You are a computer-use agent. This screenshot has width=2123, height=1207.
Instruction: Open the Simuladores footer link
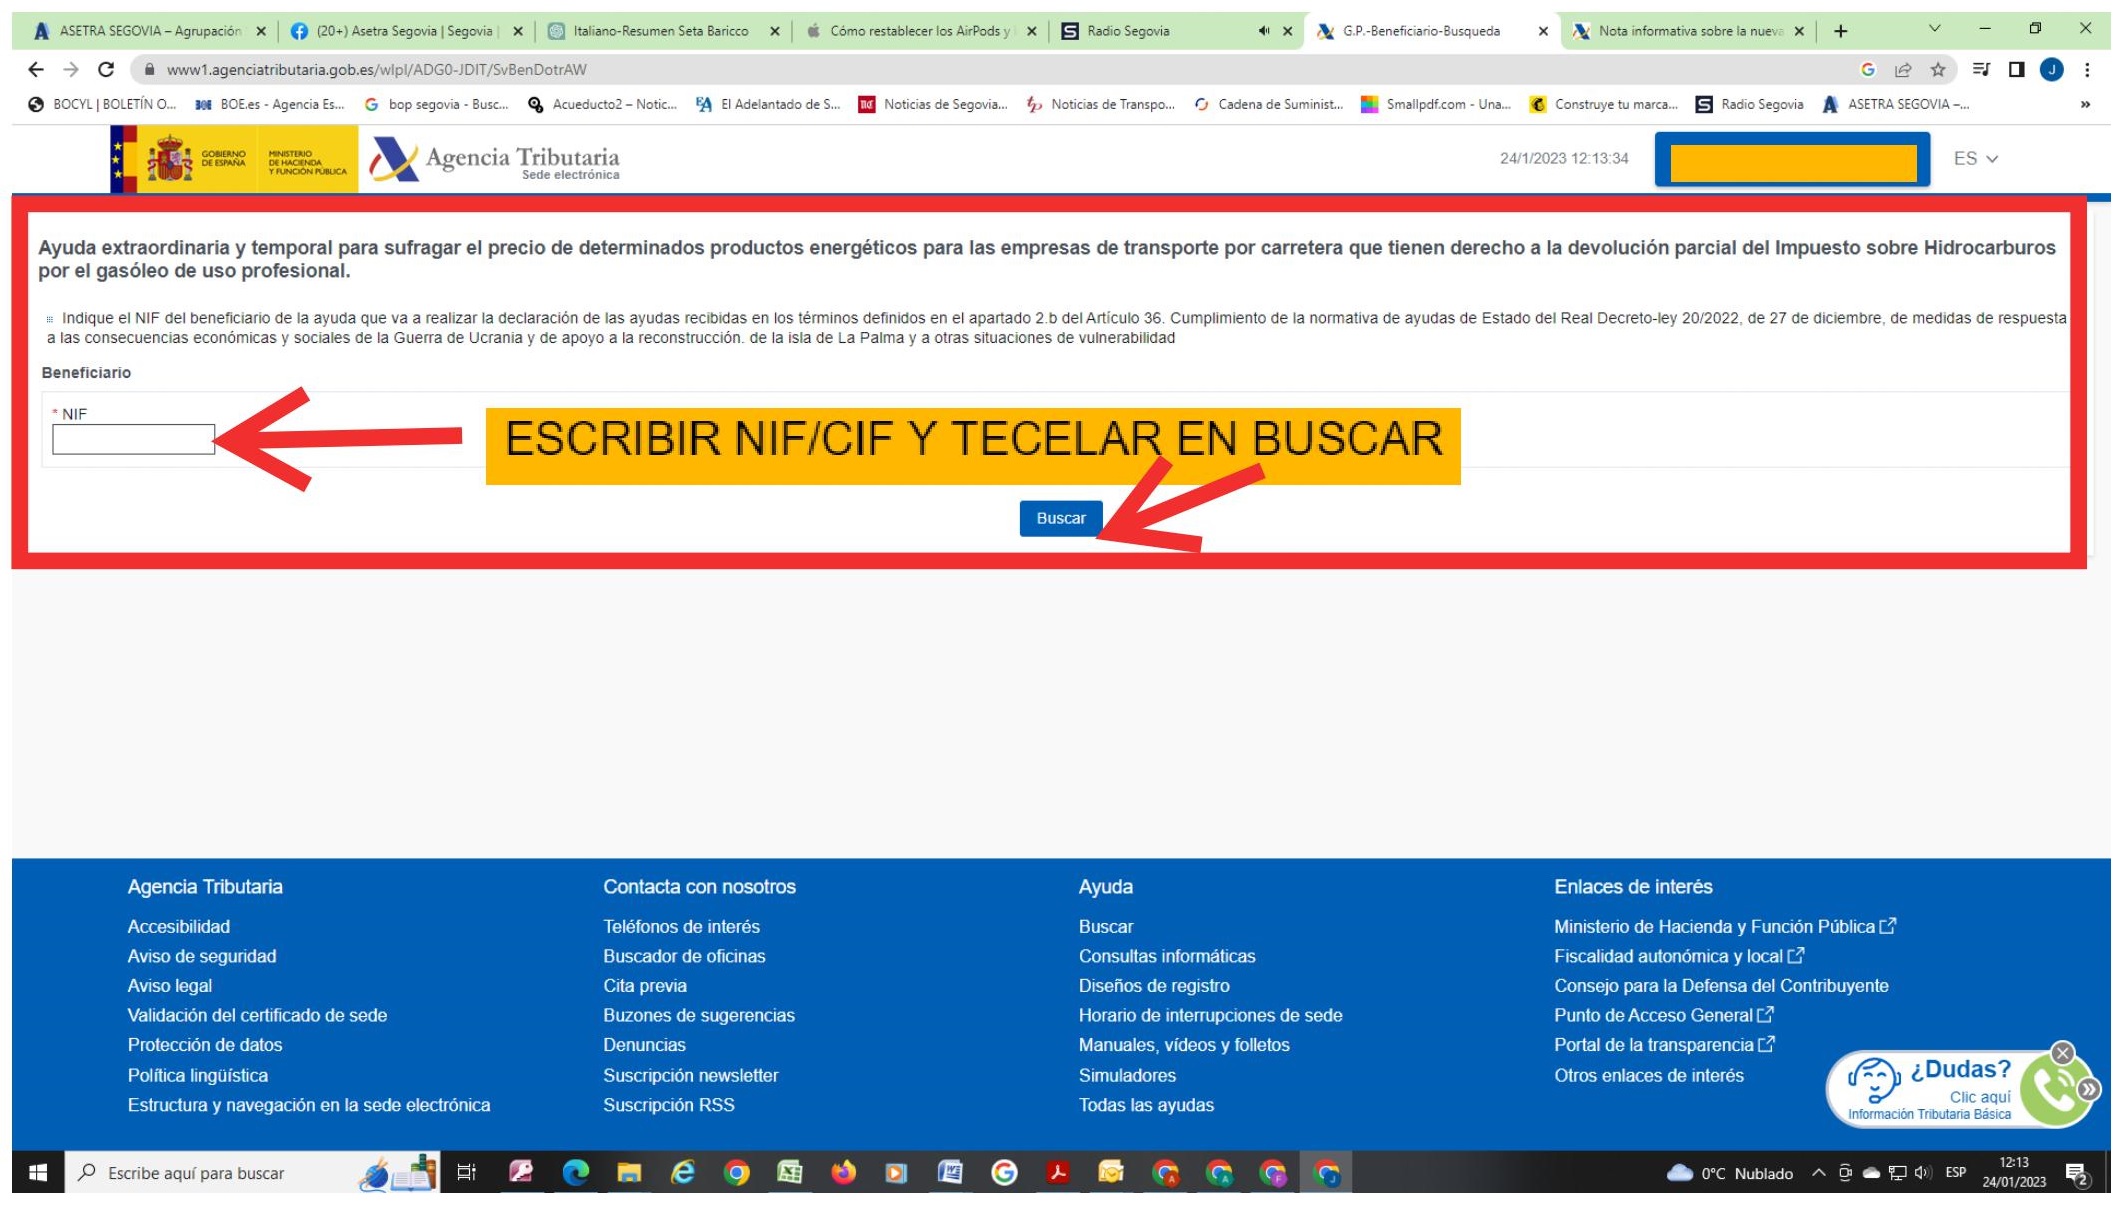pos(1126,1075)
